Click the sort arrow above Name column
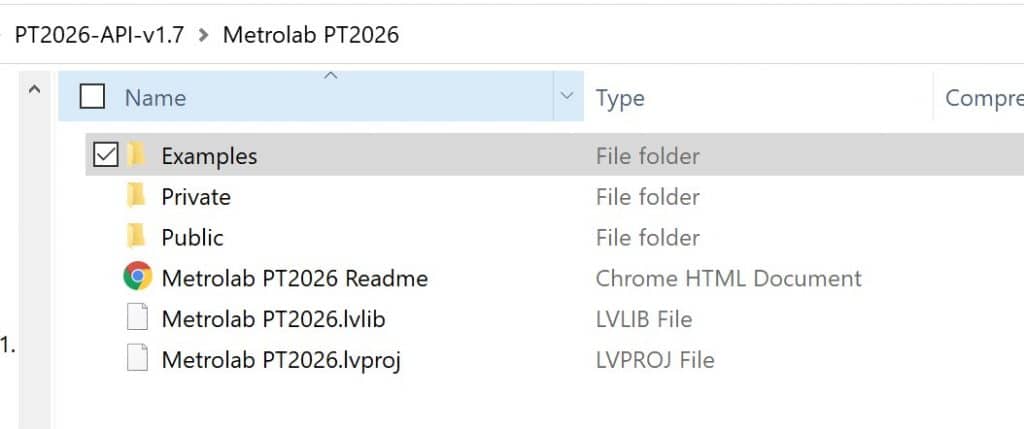The height and width of the screenshot is (429, 1024). click(x=331, y=76)
